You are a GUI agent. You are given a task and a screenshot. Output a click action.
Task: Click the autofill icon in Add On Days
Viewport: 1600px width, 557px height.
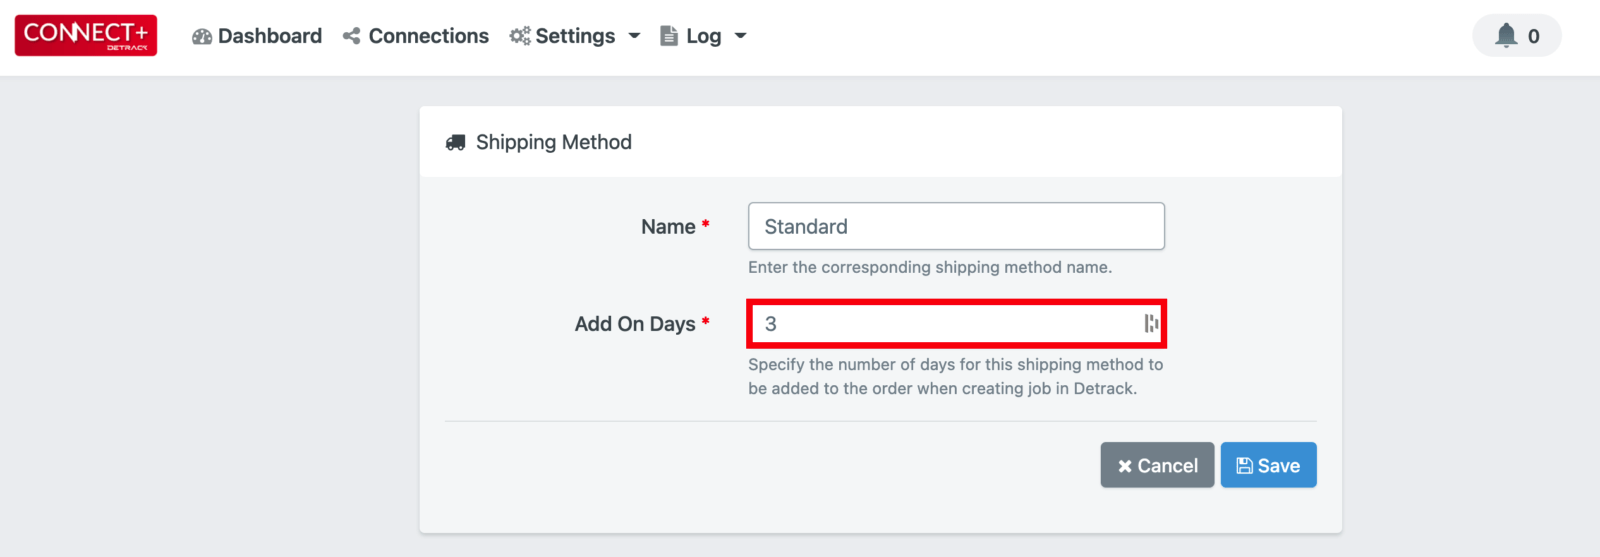click(1151, 323)
